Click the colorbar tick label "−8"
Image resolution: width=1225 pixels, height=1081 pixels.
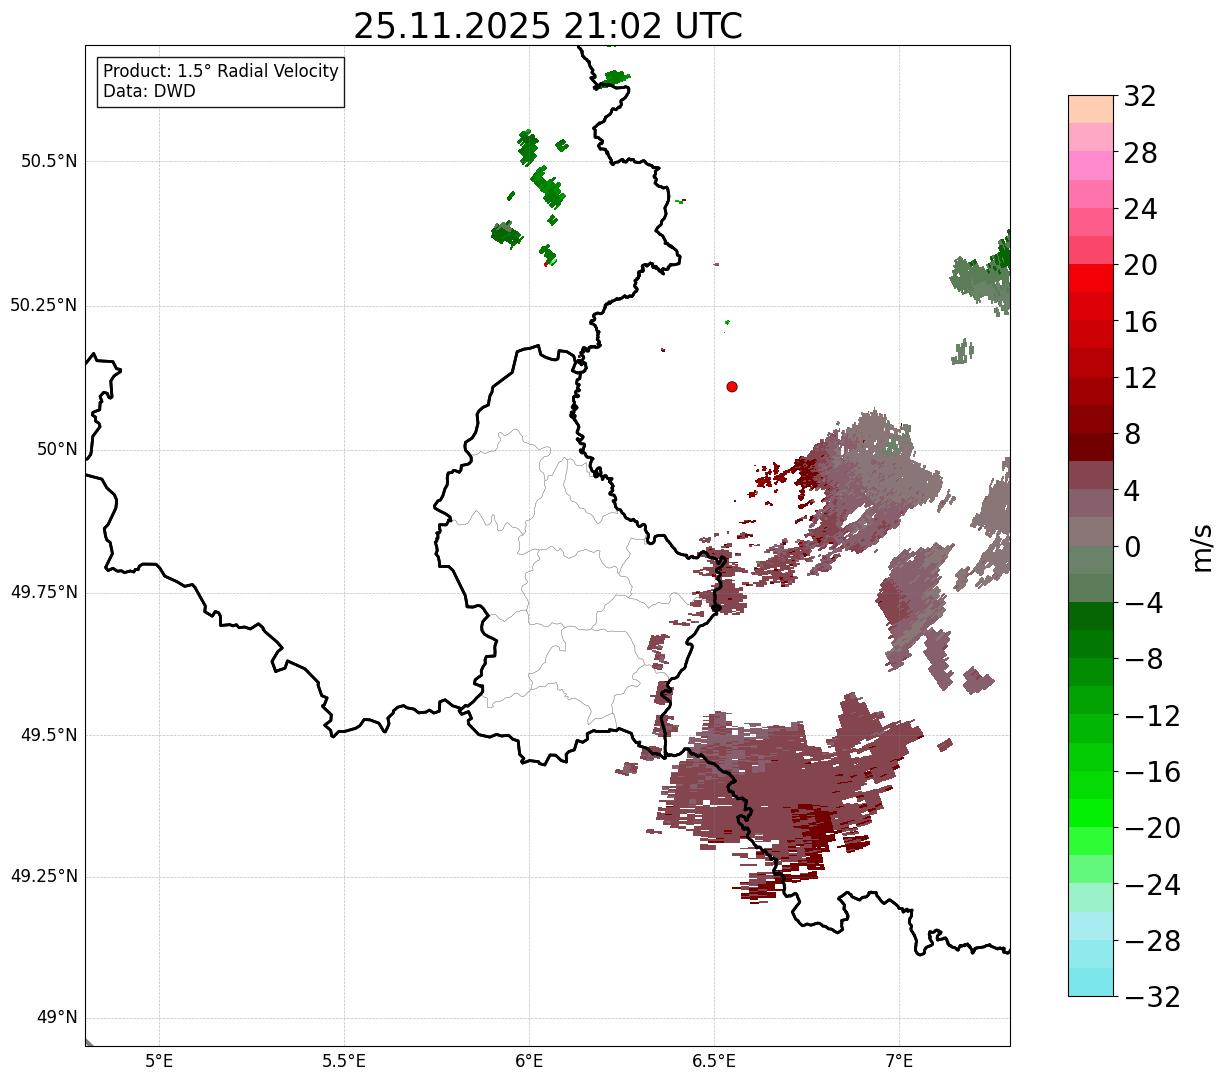tap(1142, 660)
